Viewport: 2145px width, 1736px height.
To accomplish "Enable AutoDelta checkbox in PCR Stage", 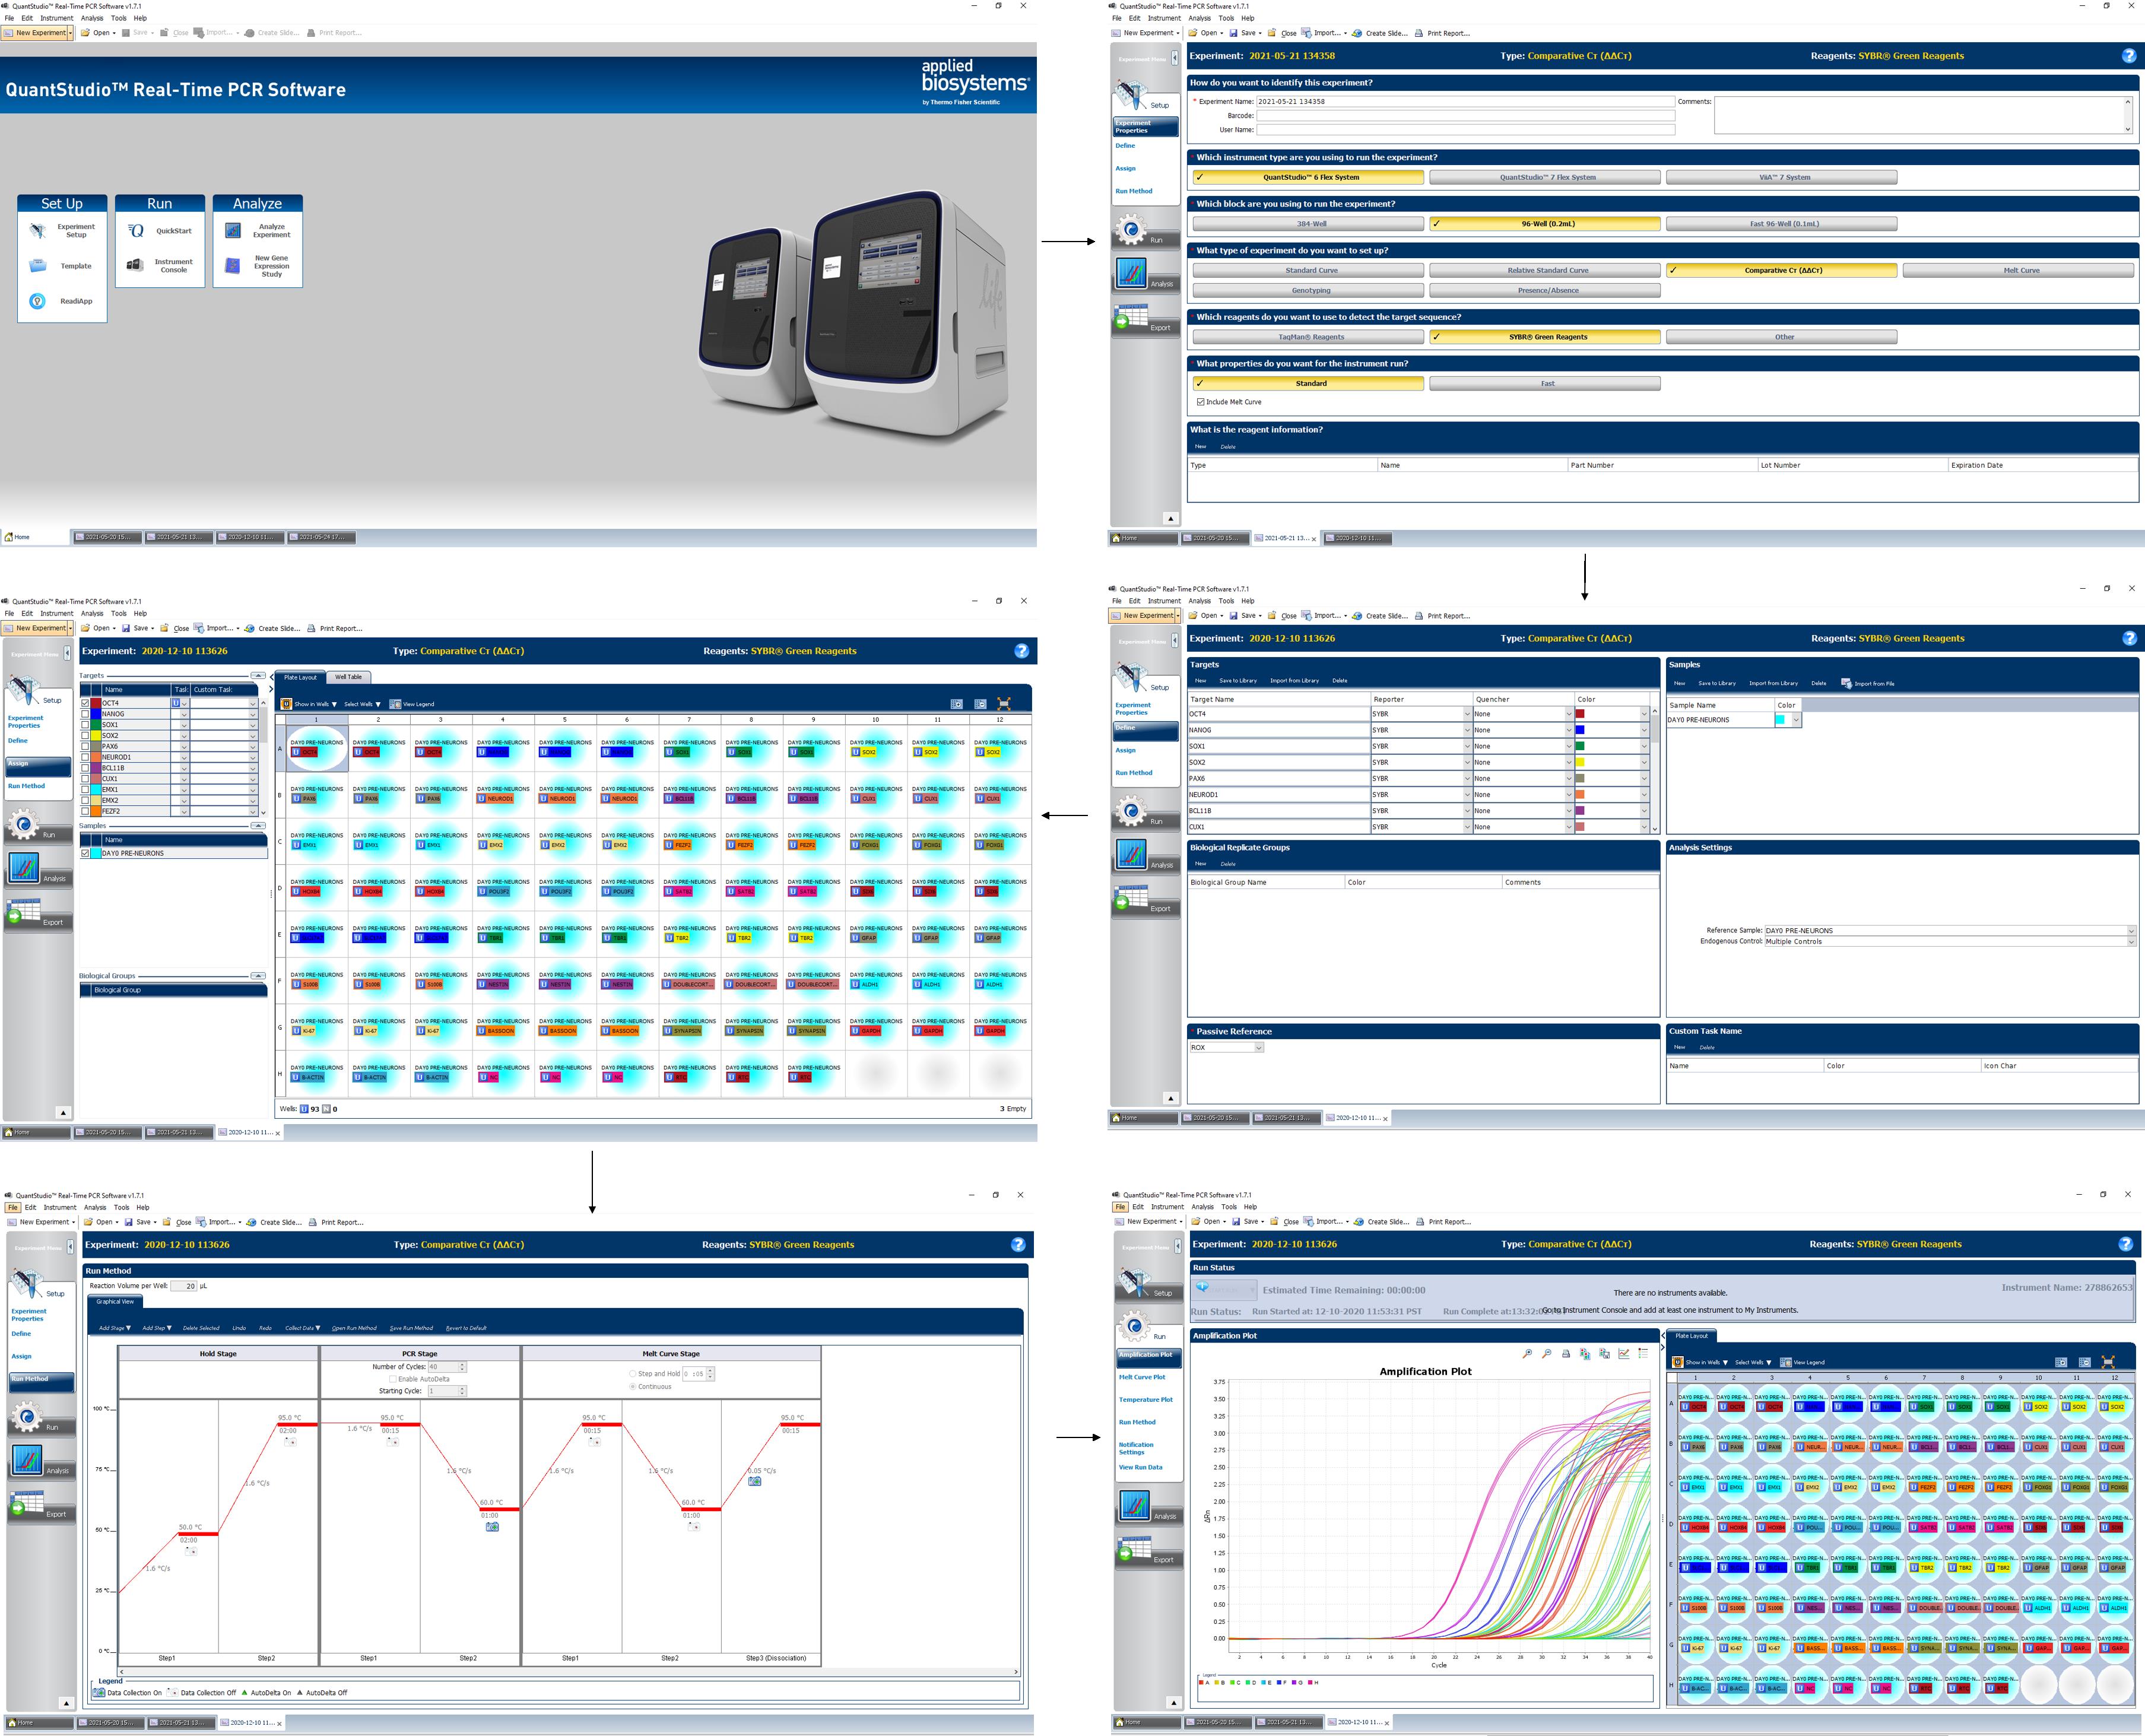I will [393, 1379].
